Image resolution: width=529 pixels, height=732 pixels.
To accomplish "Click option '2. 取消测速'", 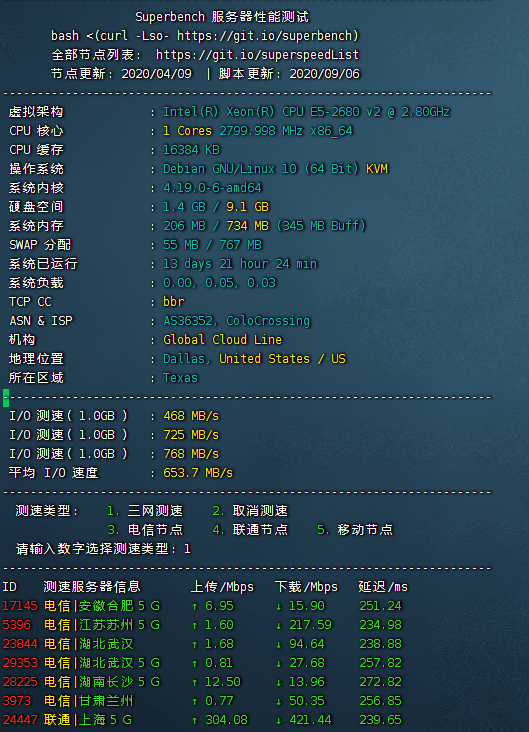I will click(x=250, y=511).
